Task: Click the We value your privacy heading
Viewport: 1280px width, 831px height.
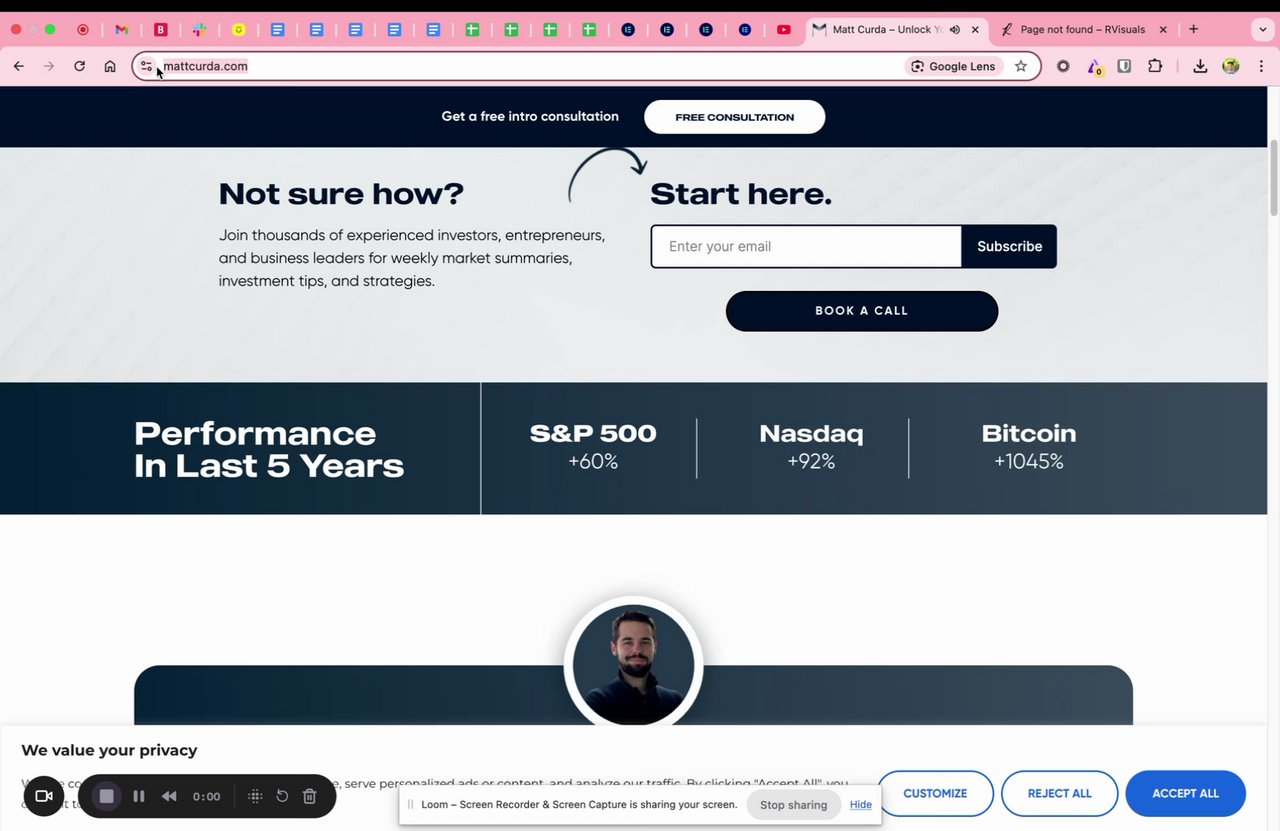Action: [x=109, y=750]
